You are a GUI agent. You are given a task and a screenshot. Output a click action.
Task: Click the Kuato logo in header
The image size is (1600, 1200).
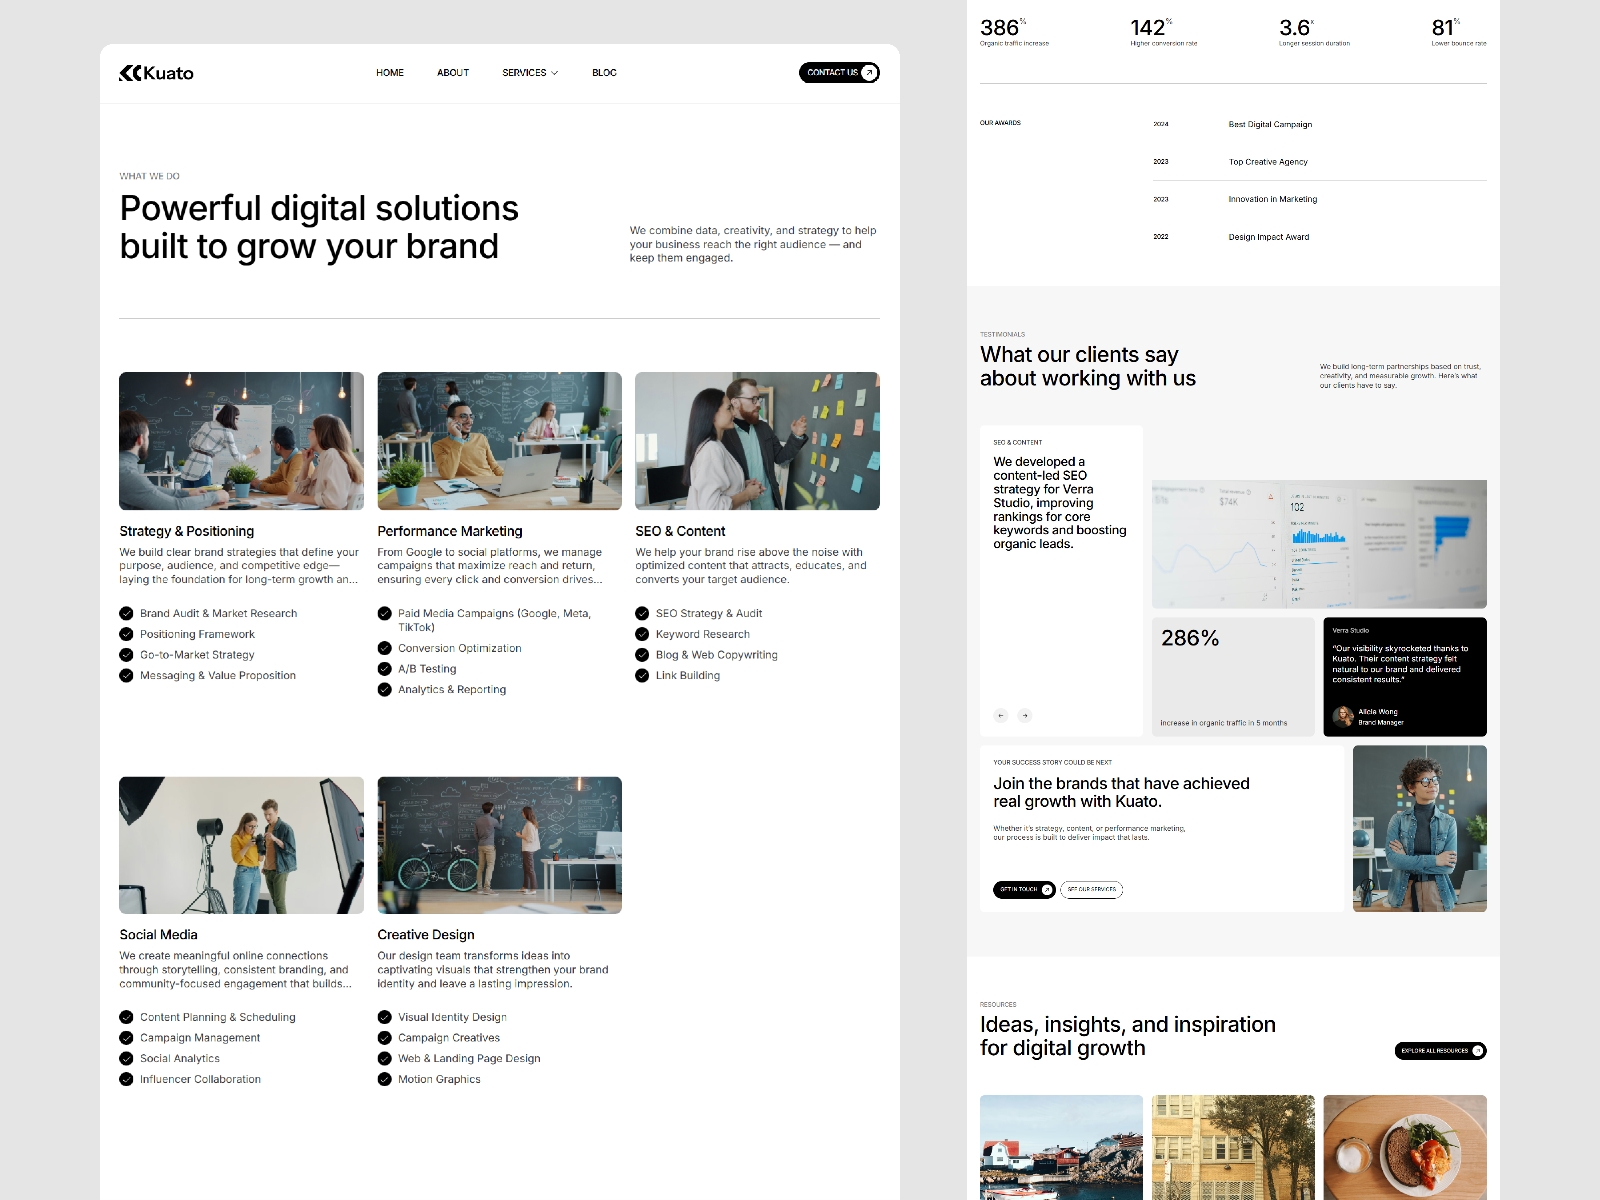click(x=156, y=73)
